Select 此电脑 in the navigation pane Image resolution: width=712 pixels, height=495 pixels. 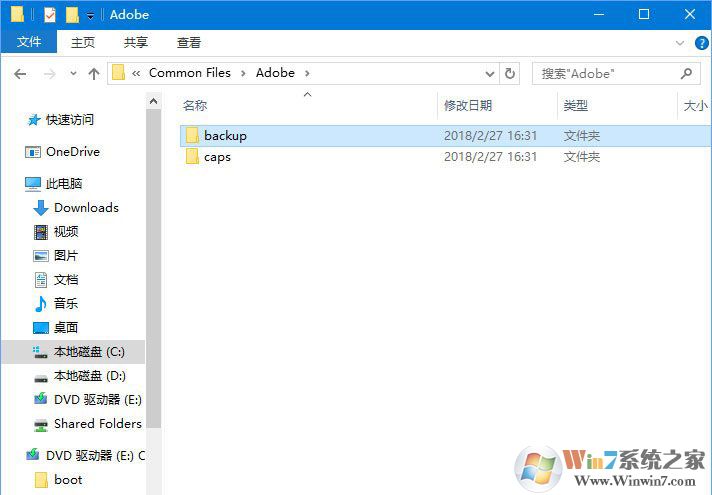64,183
